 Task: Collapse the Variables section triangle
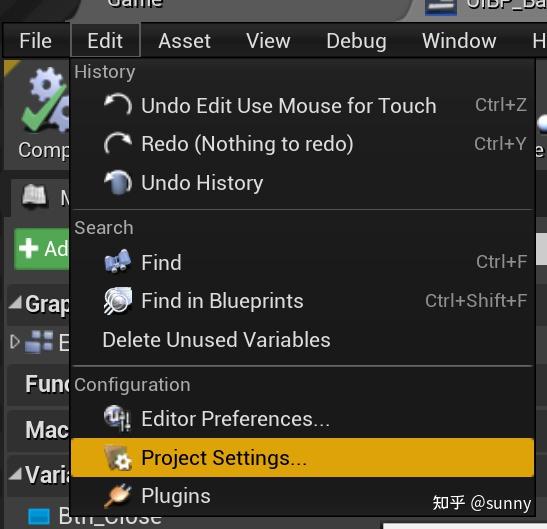pyautogui.click(x=15, y=474)
